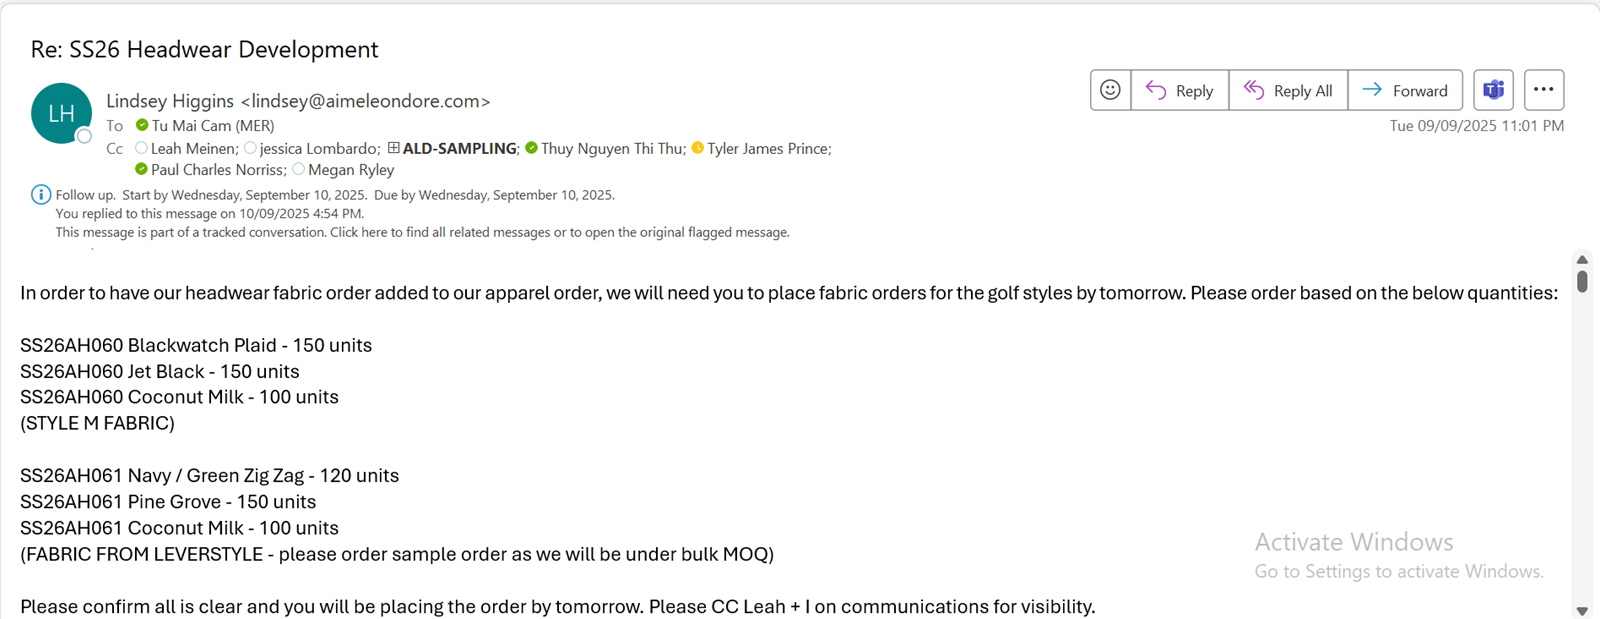Open the Leah Meinen contact in Cc
The width and height of the screenshot is (1600, 619).
(x=194, y=149)
